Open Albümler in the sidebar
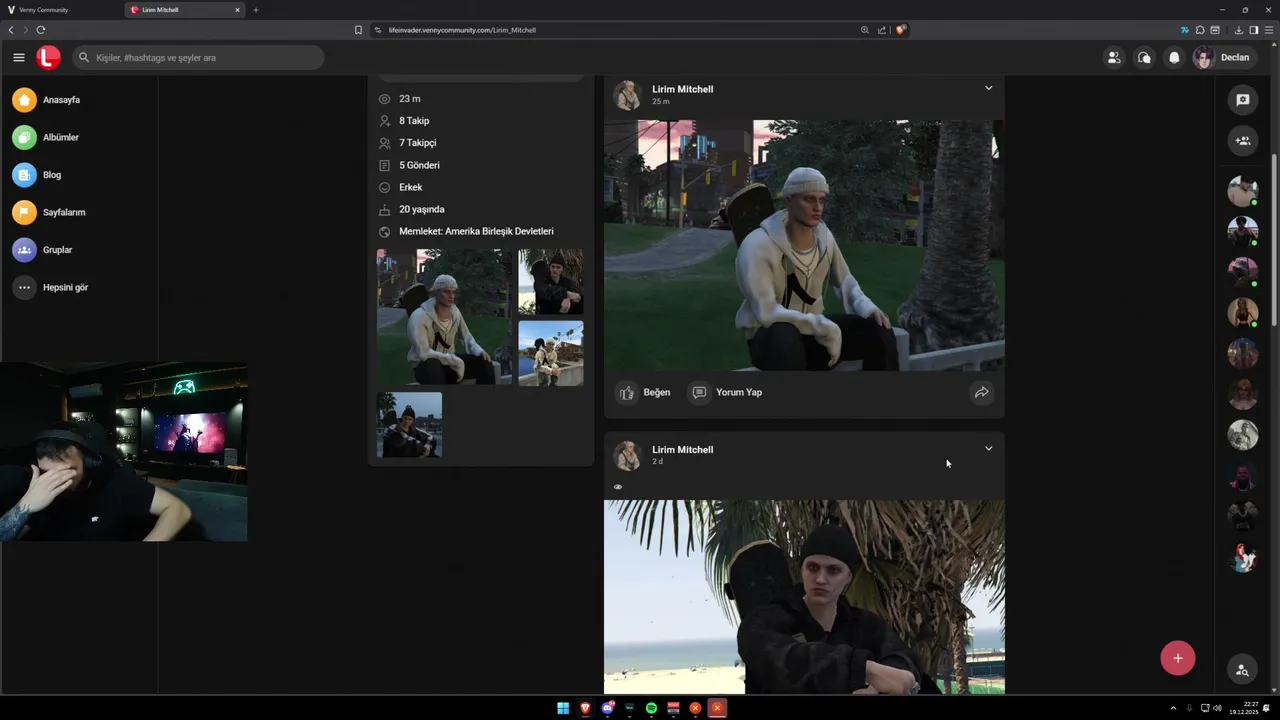The image size is (1280, 720). point(46,137)
